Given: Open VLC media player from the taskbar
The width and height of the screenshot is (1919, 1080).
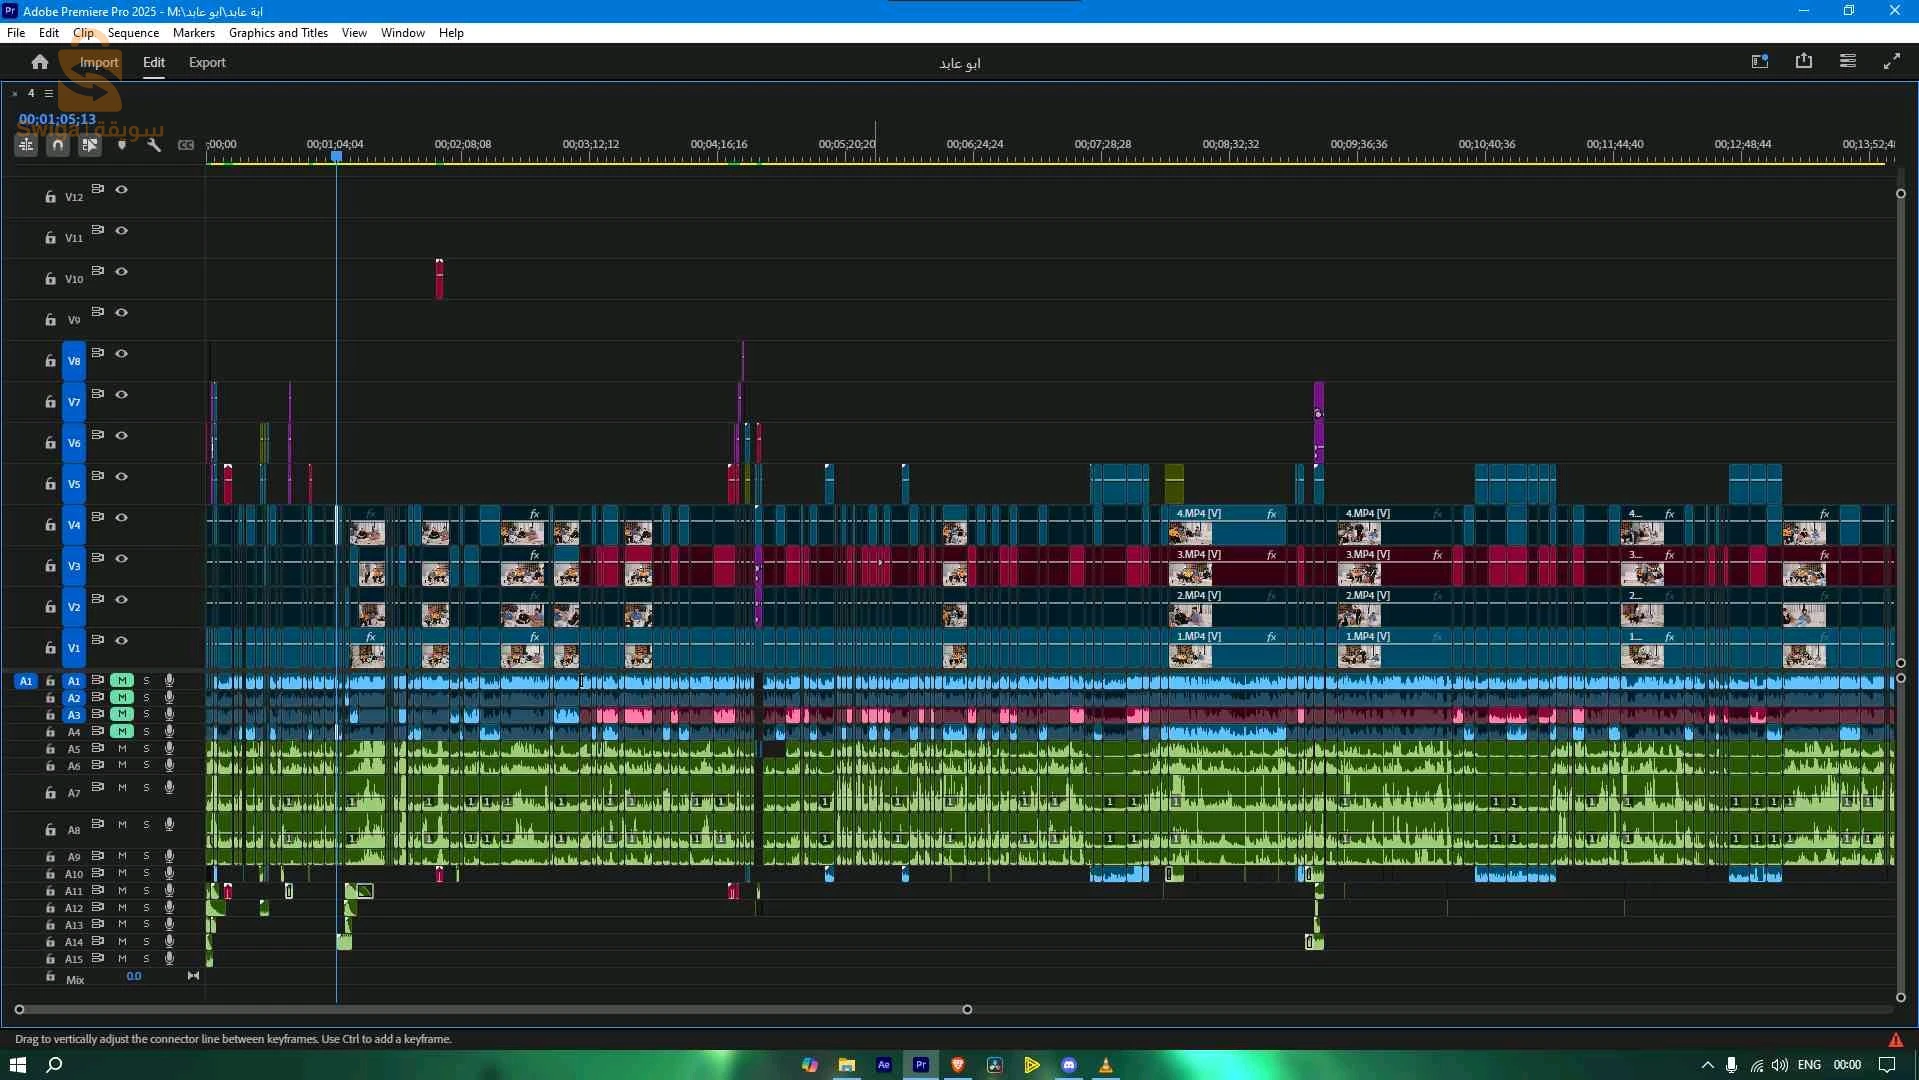Looking at the screenshot, I should click(1106, 1065).
